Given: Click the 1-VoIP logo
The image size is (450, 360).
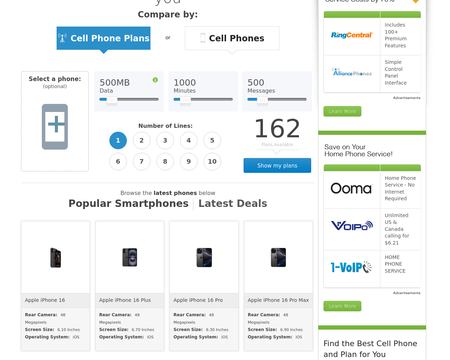Looking at the screenshot, I should pos(351,267).
